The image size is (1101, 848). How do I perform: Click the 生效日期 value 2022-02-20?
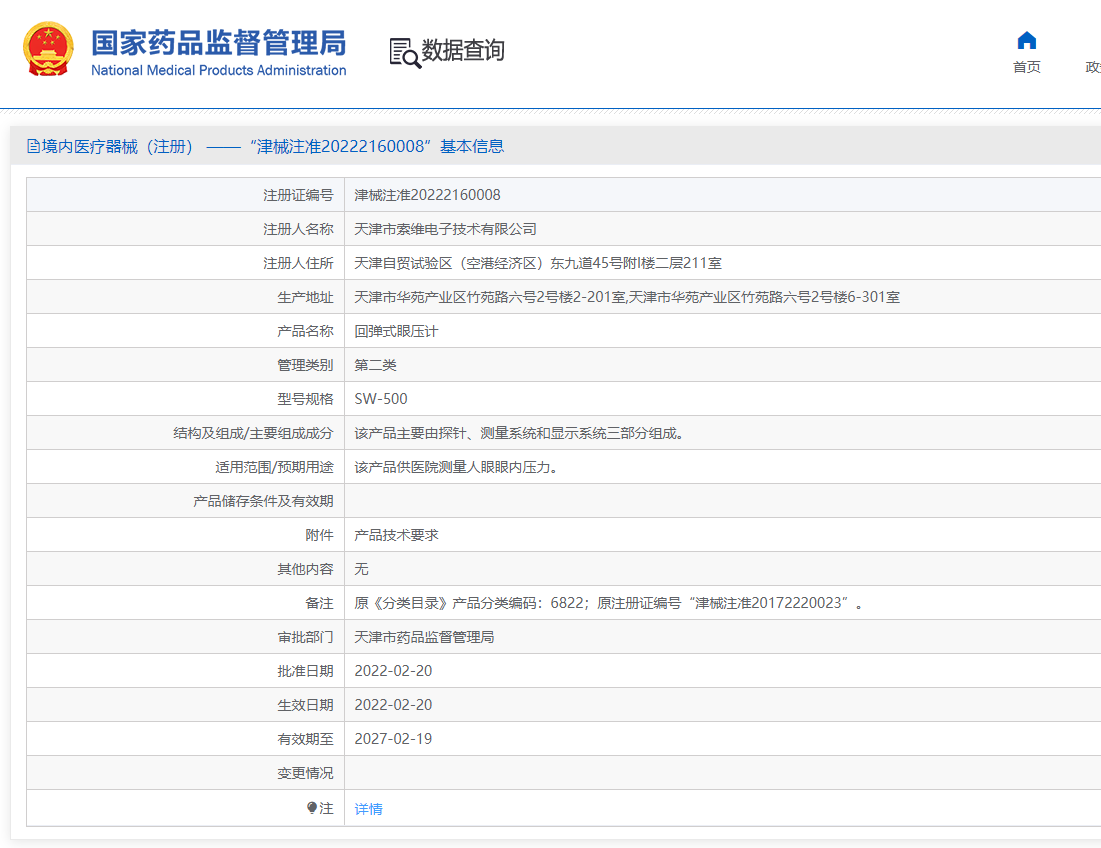coord(393,705)
